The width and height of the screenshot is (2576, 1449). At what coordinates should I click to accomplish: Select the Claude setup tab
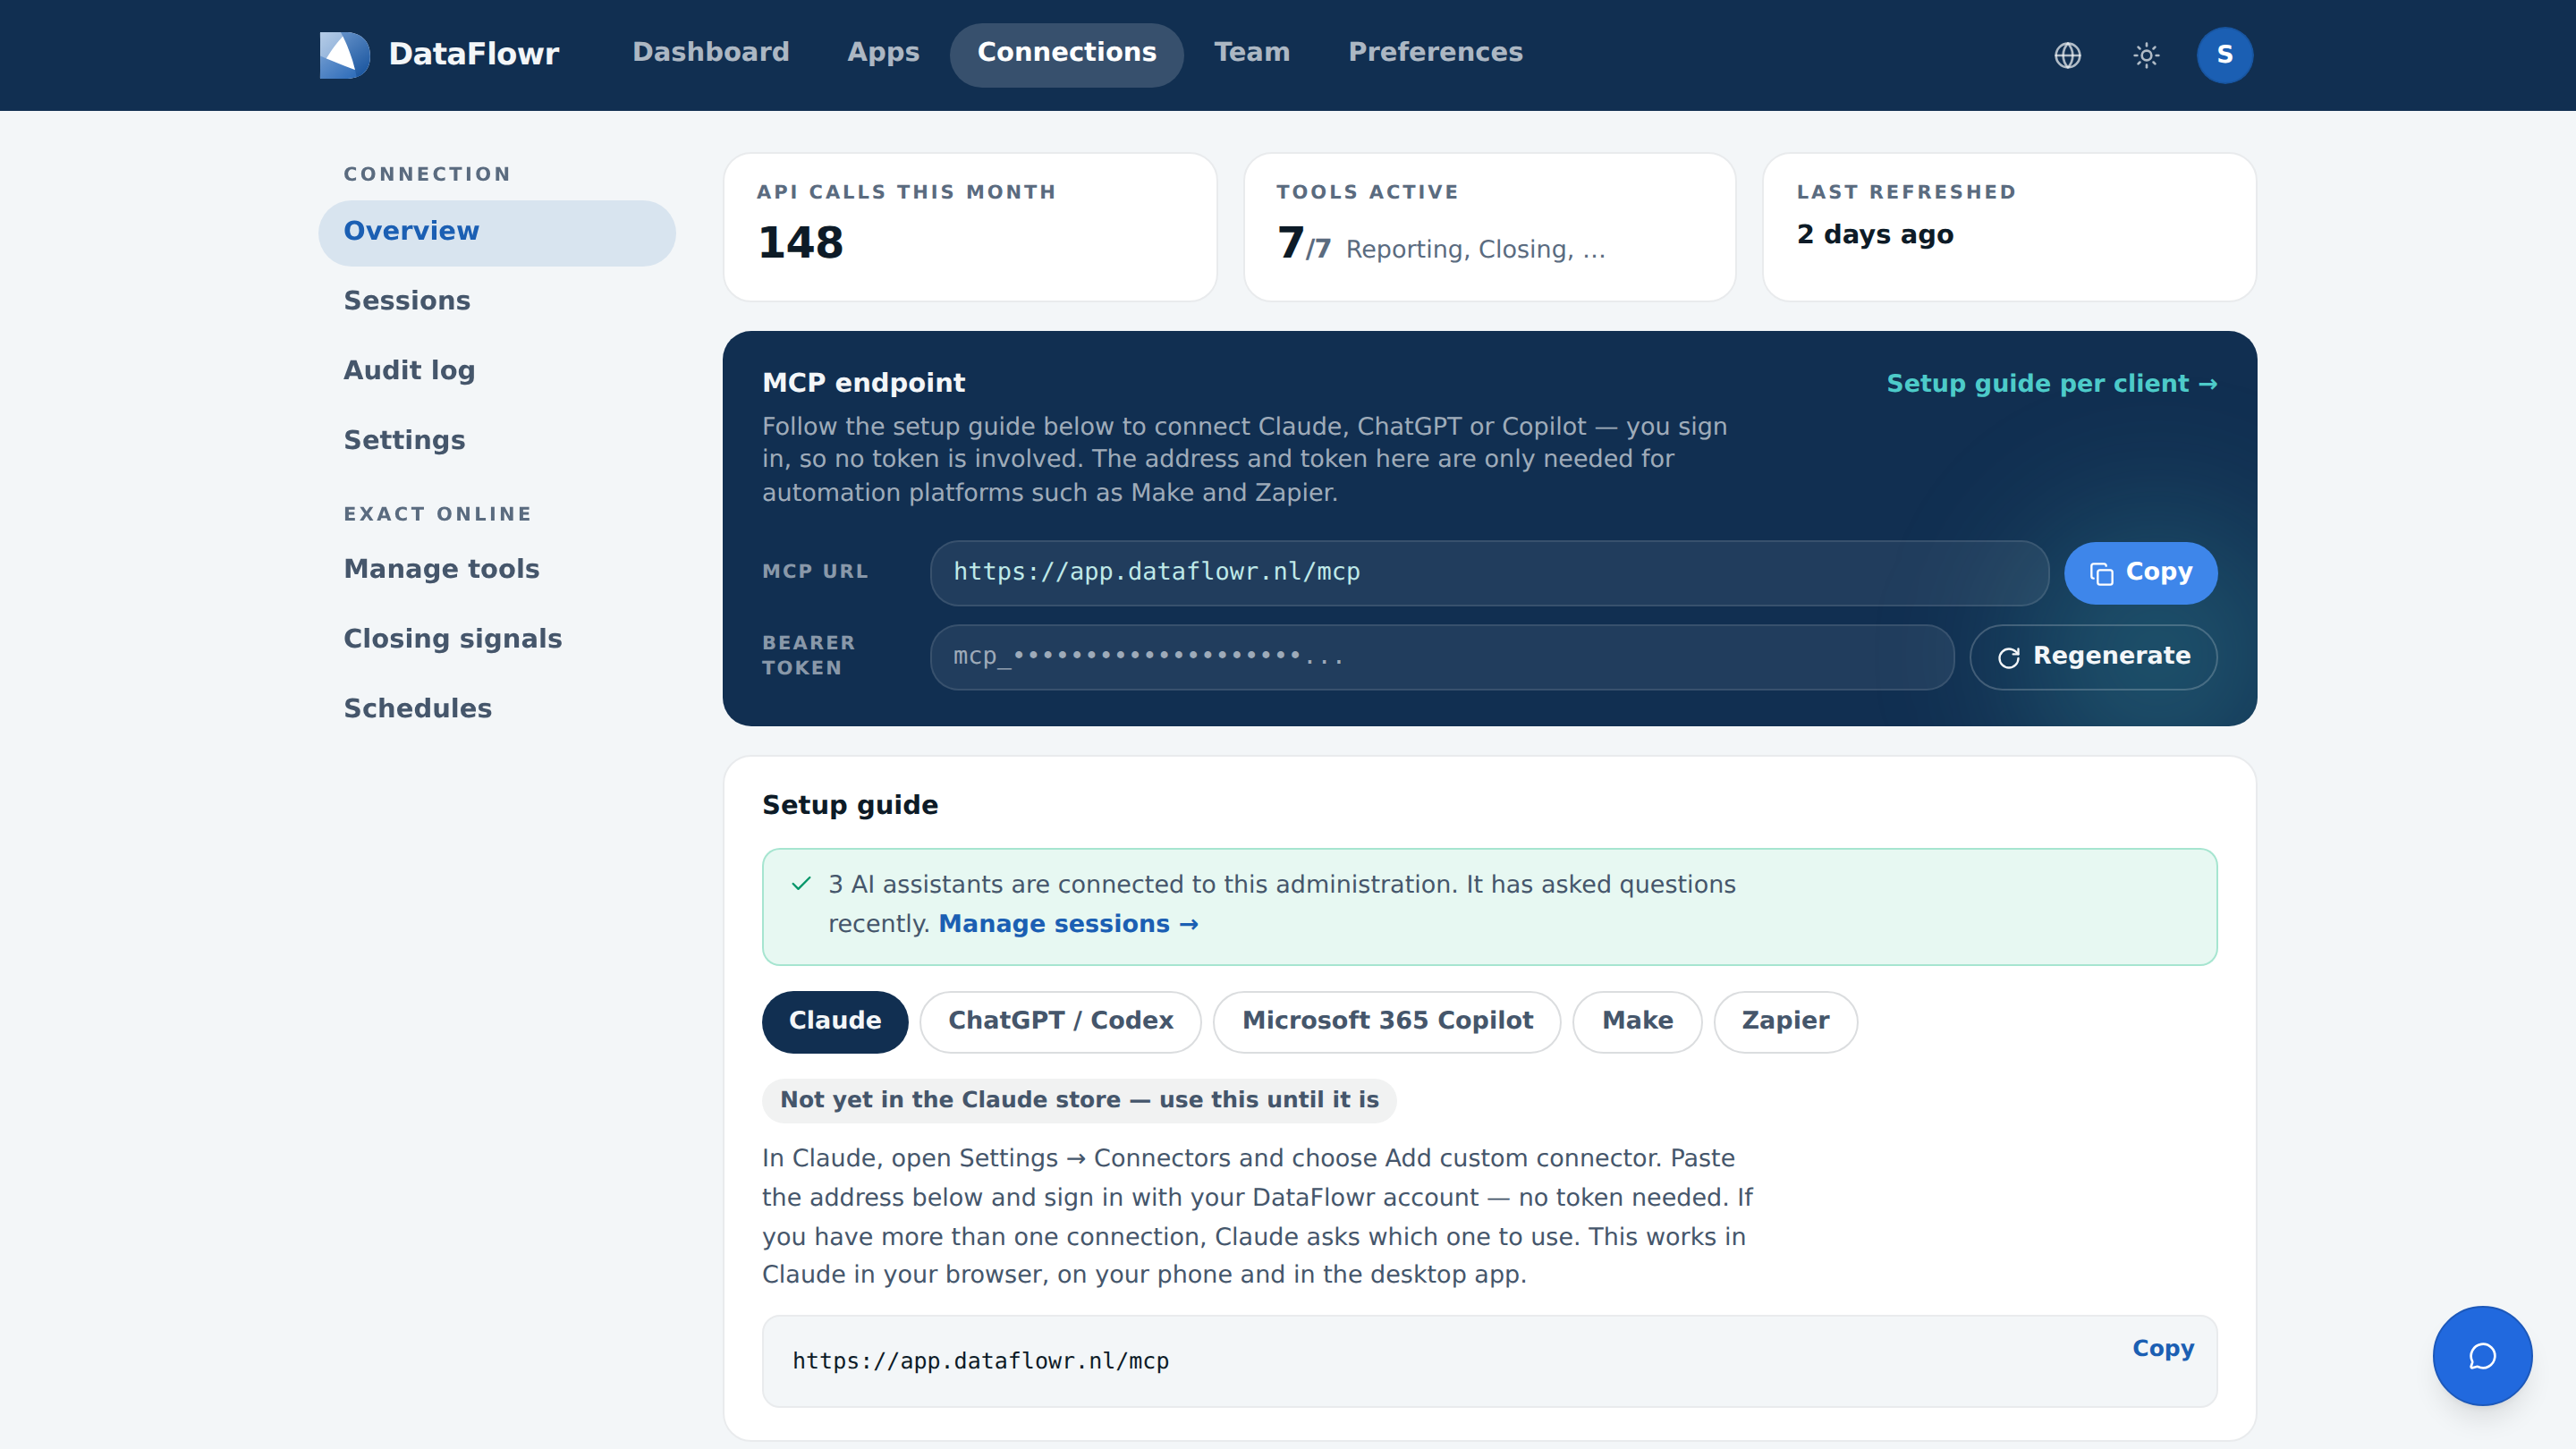tap(835, 1022)
